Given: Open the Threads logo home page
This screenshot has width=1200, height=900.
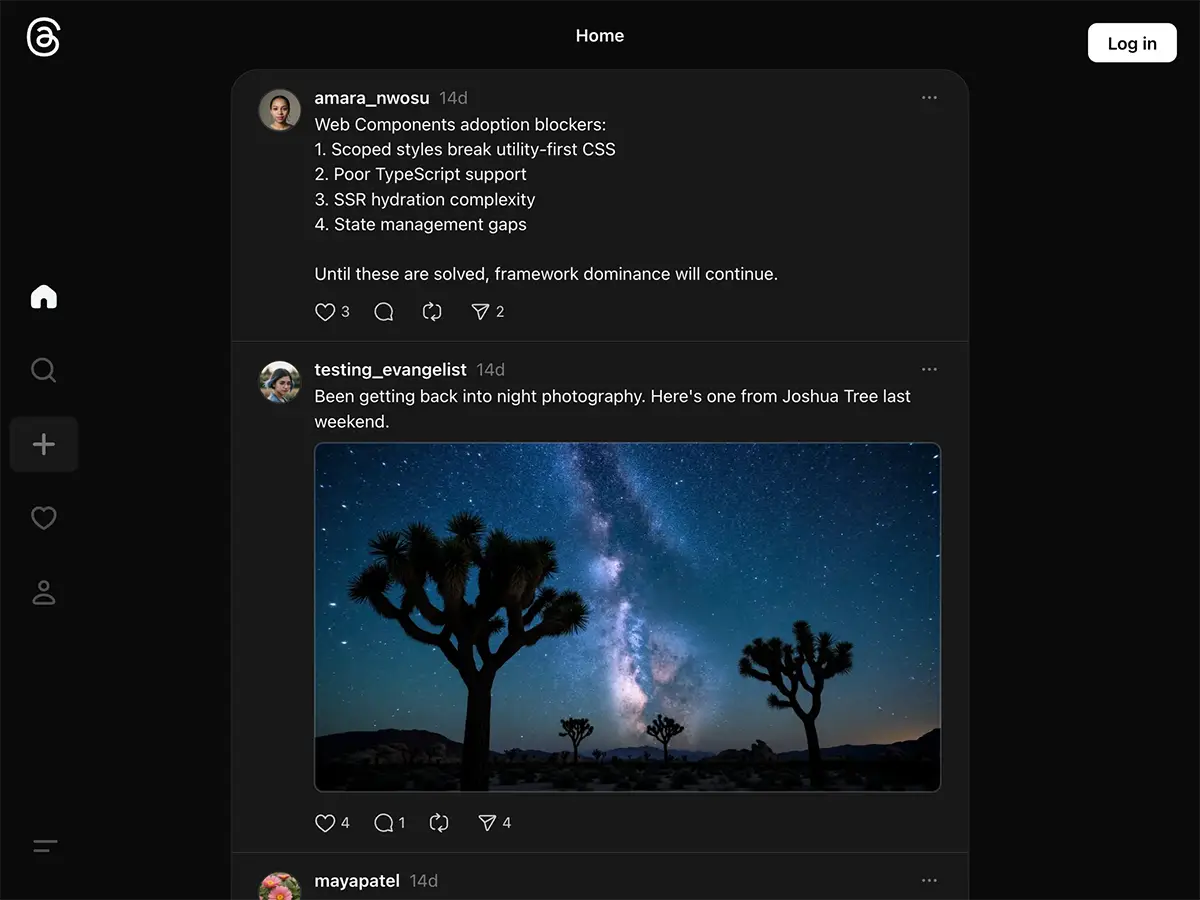Looking at the screenshot, I should pyautogui.click(x=42, y=36).
